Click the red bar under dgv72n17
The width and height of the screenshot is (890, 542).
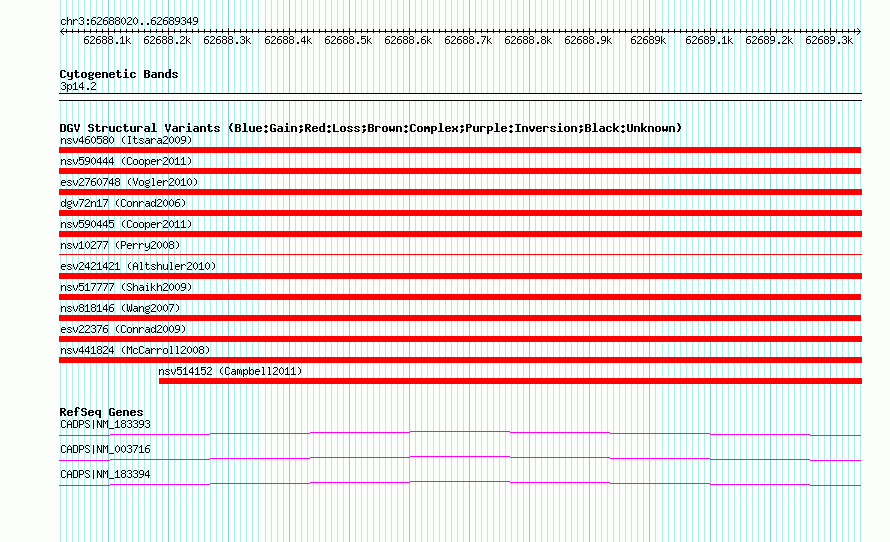point(460,213)
